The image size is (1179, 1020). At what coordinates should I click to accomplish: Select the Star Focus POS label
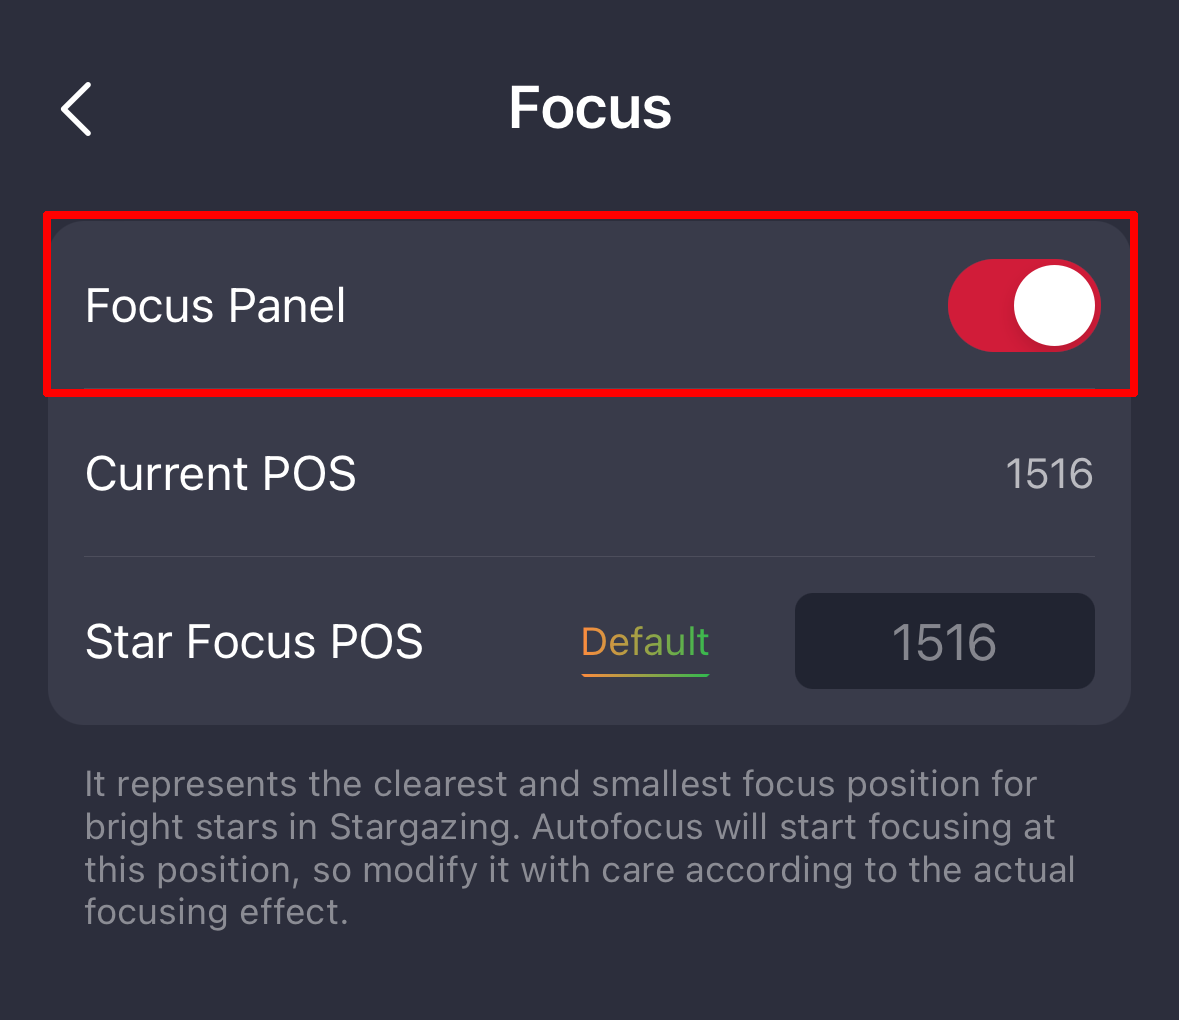tap(254, 641)
